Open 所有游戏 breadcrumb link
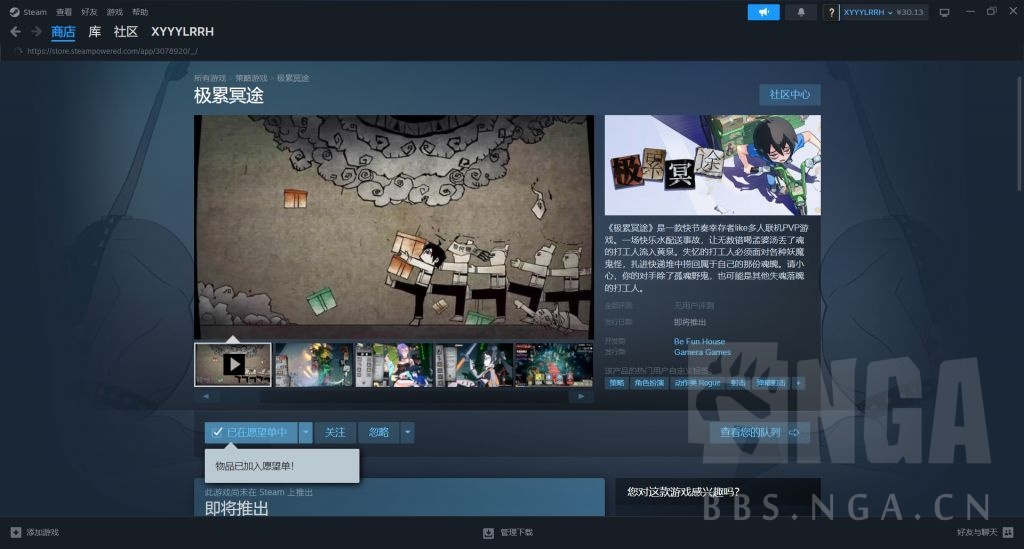This screenshot has width=1024, height=549. (x=210, y=78)
